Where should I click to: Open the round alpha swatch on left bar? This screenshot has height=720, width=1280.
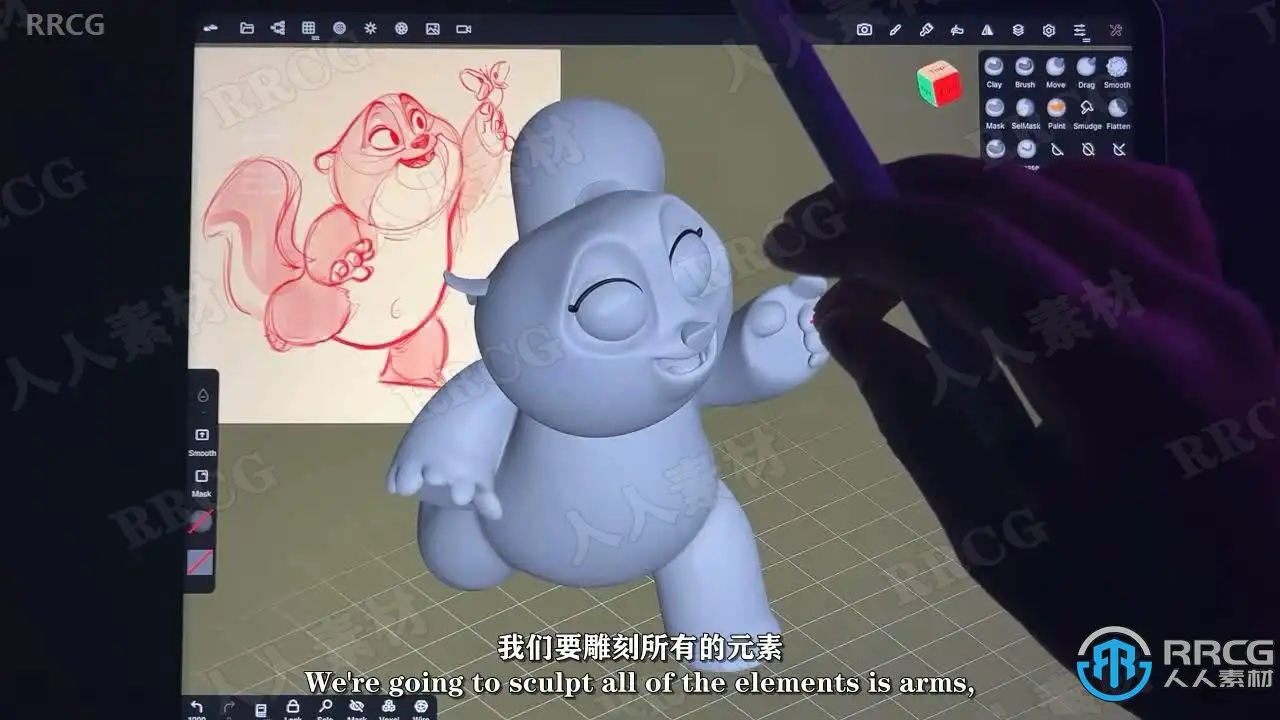200,521
